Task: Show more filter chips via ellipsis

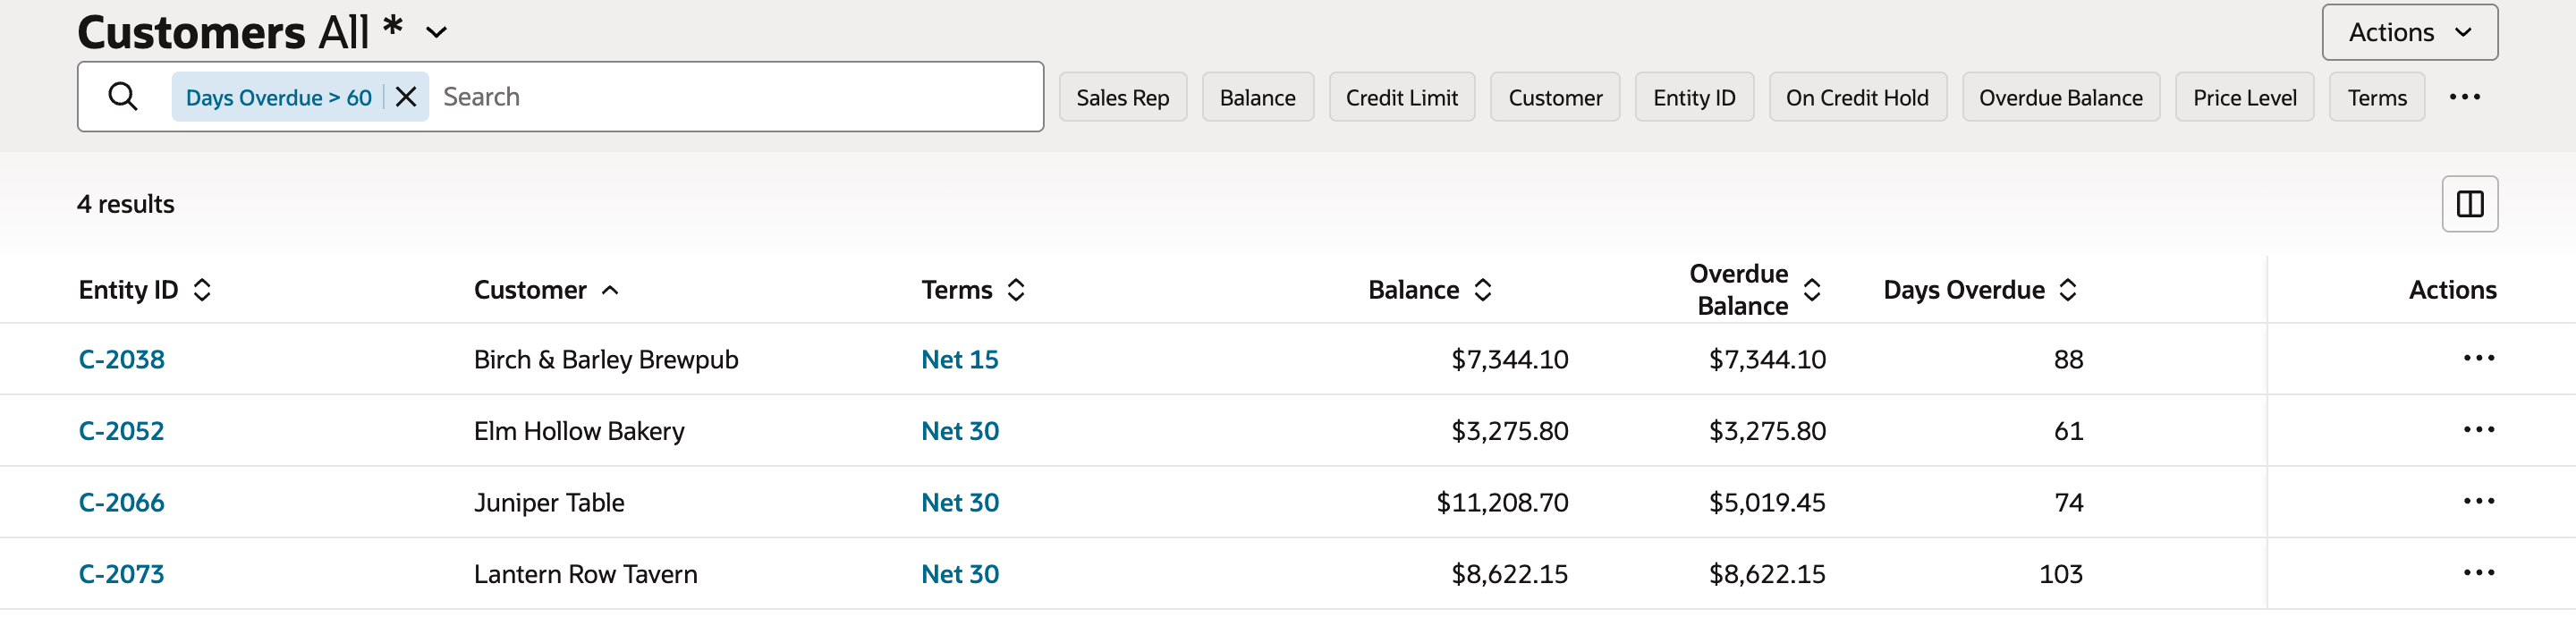Action: (x=2464, y=97)
